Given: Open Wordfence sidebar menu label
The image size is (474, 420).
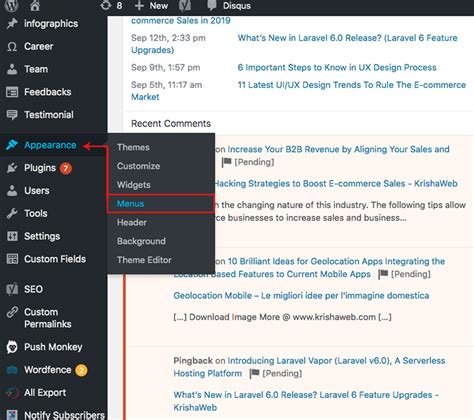Looking at the screenshot, I should (x=48, y=370).
